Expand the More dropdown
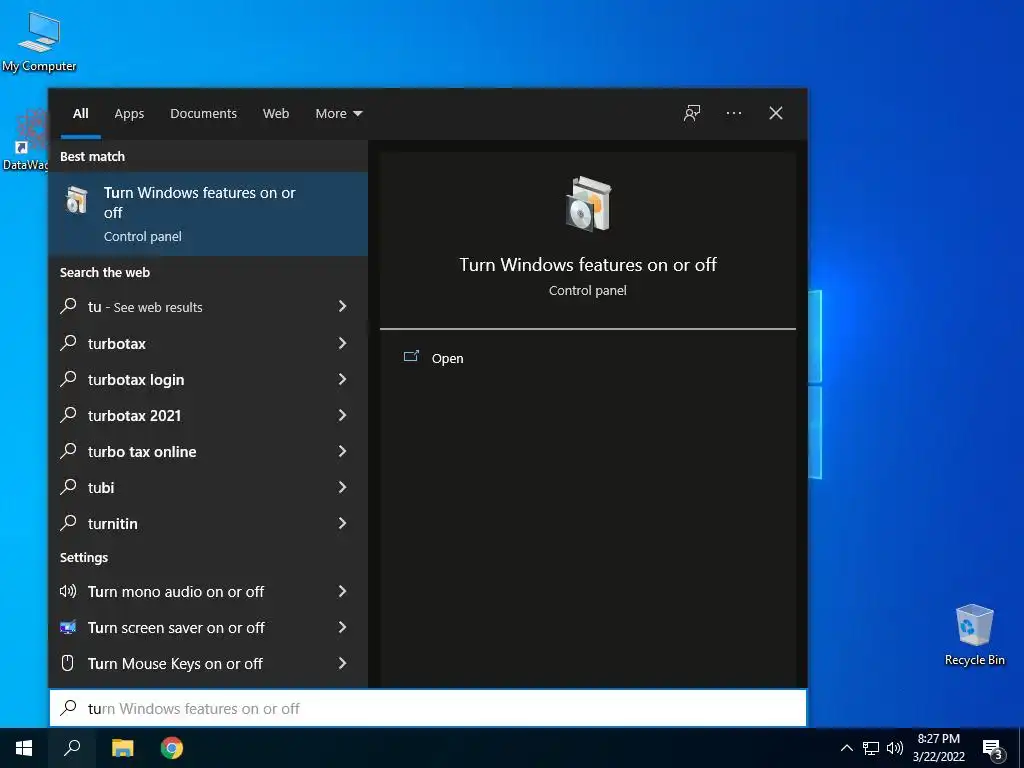This screenshot has height=768, width=1024. point(338,114)
